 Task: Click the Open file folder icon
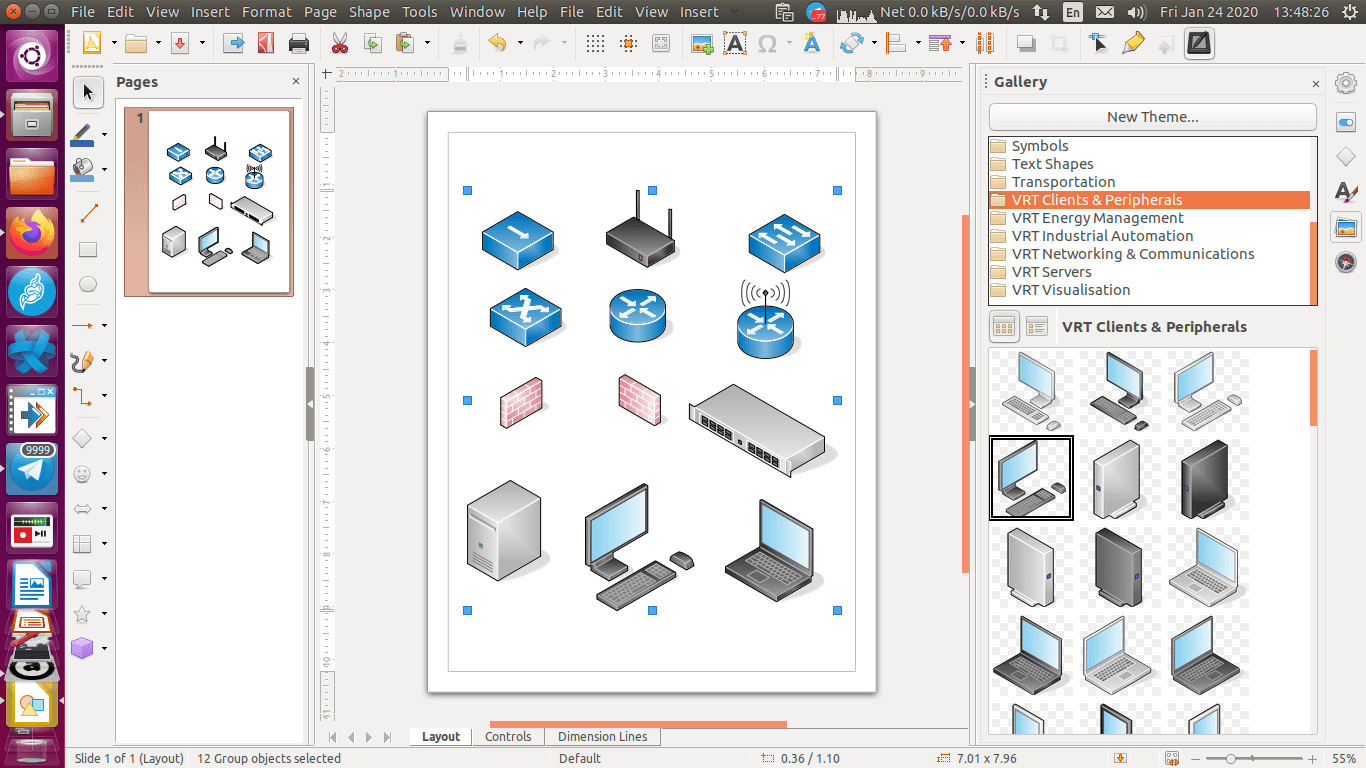click(x=136, y=43)
